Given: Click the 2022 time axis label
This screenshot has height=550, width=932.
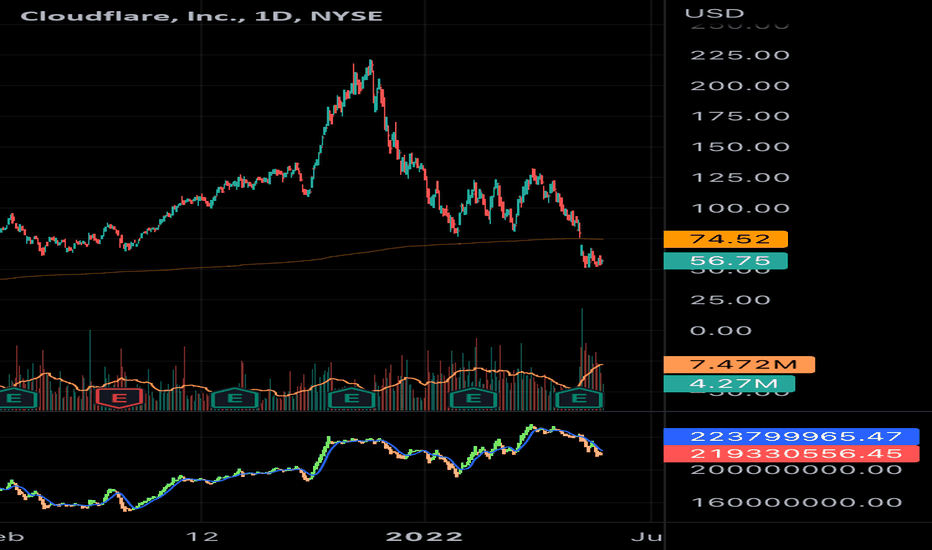Looking at the screenshot, I should [424, 537].
